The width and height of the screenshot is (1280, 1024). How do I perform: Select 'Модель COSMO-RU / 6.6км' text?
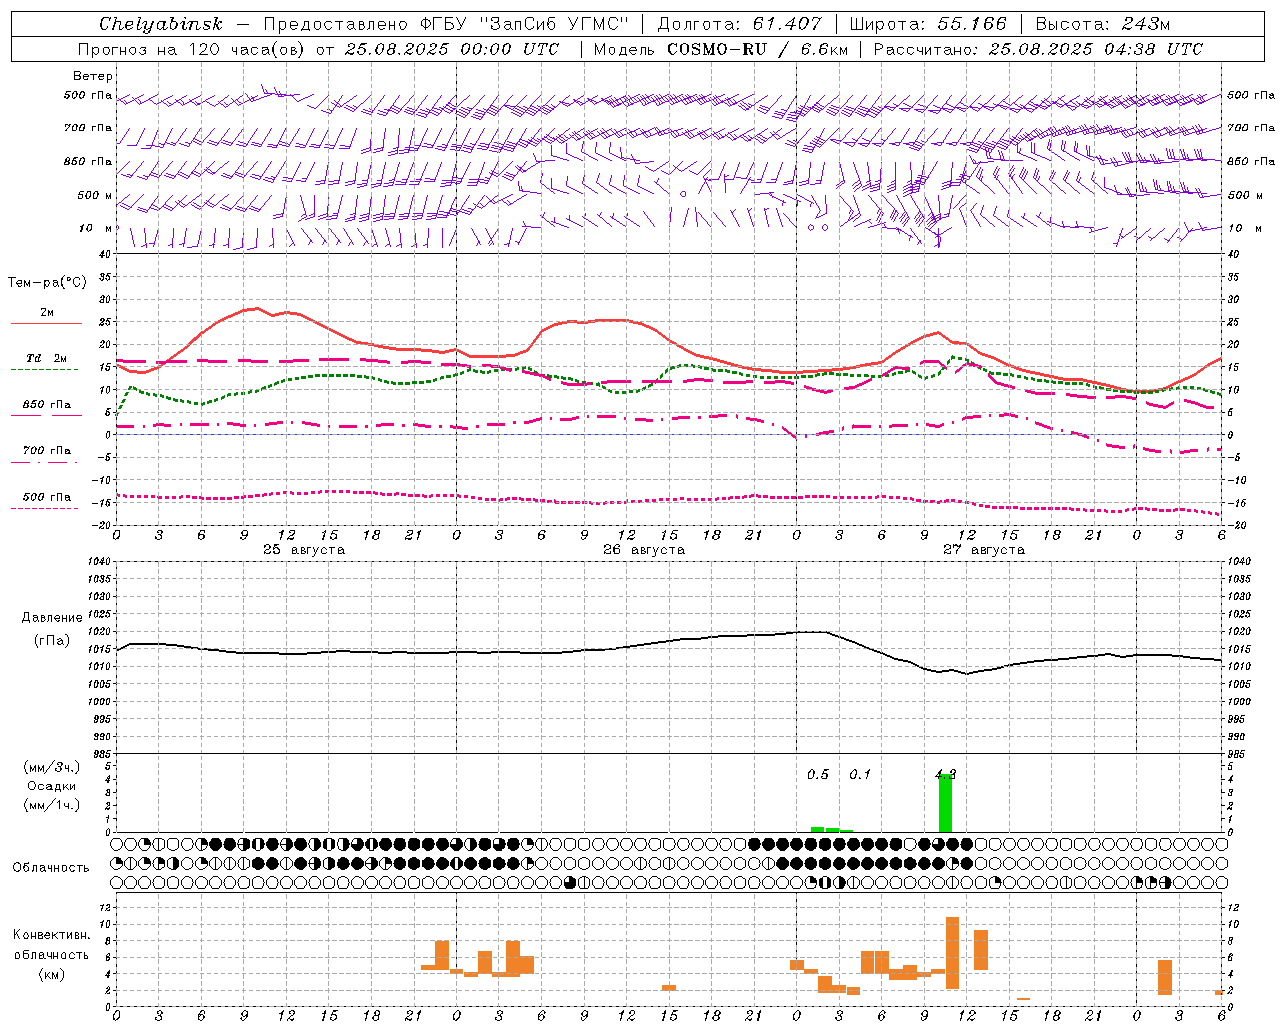click(x=719, y=49)
